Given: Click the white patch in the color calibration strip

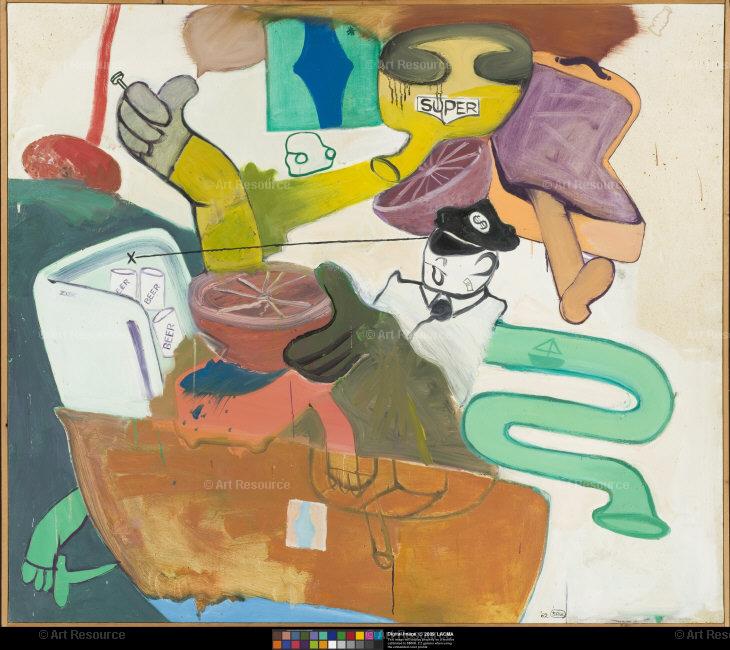Looking at the screenshot, I should coord(332,644).
